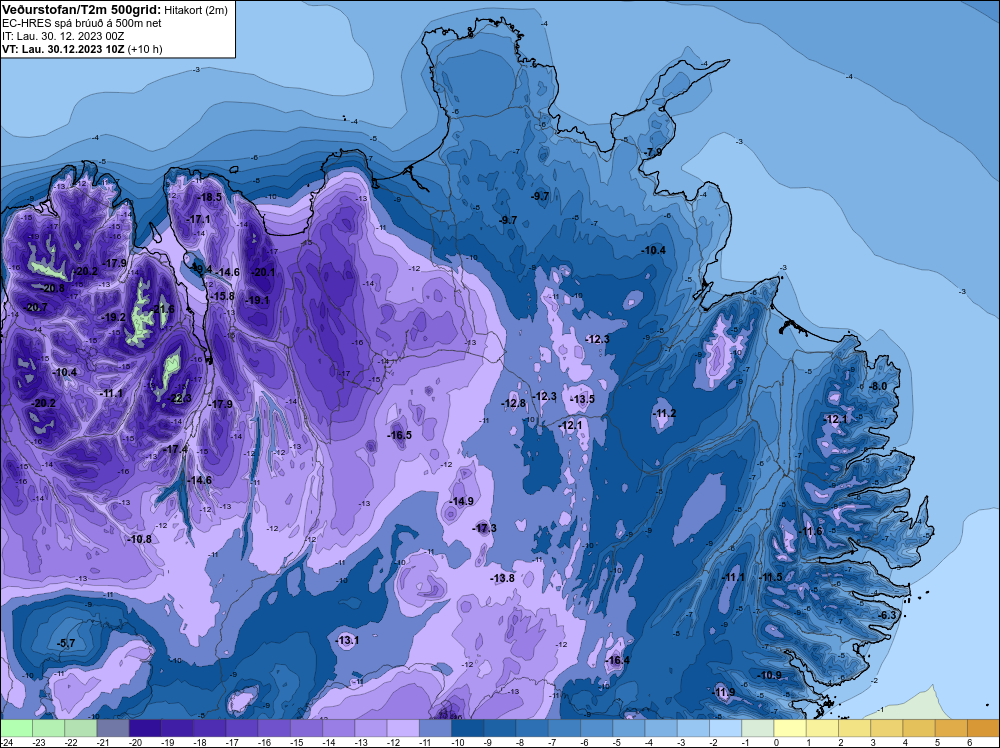The image size is (1000, 748).
Task: Pick the lavender legend swatch labeled -12
Action: click(403, 728)
